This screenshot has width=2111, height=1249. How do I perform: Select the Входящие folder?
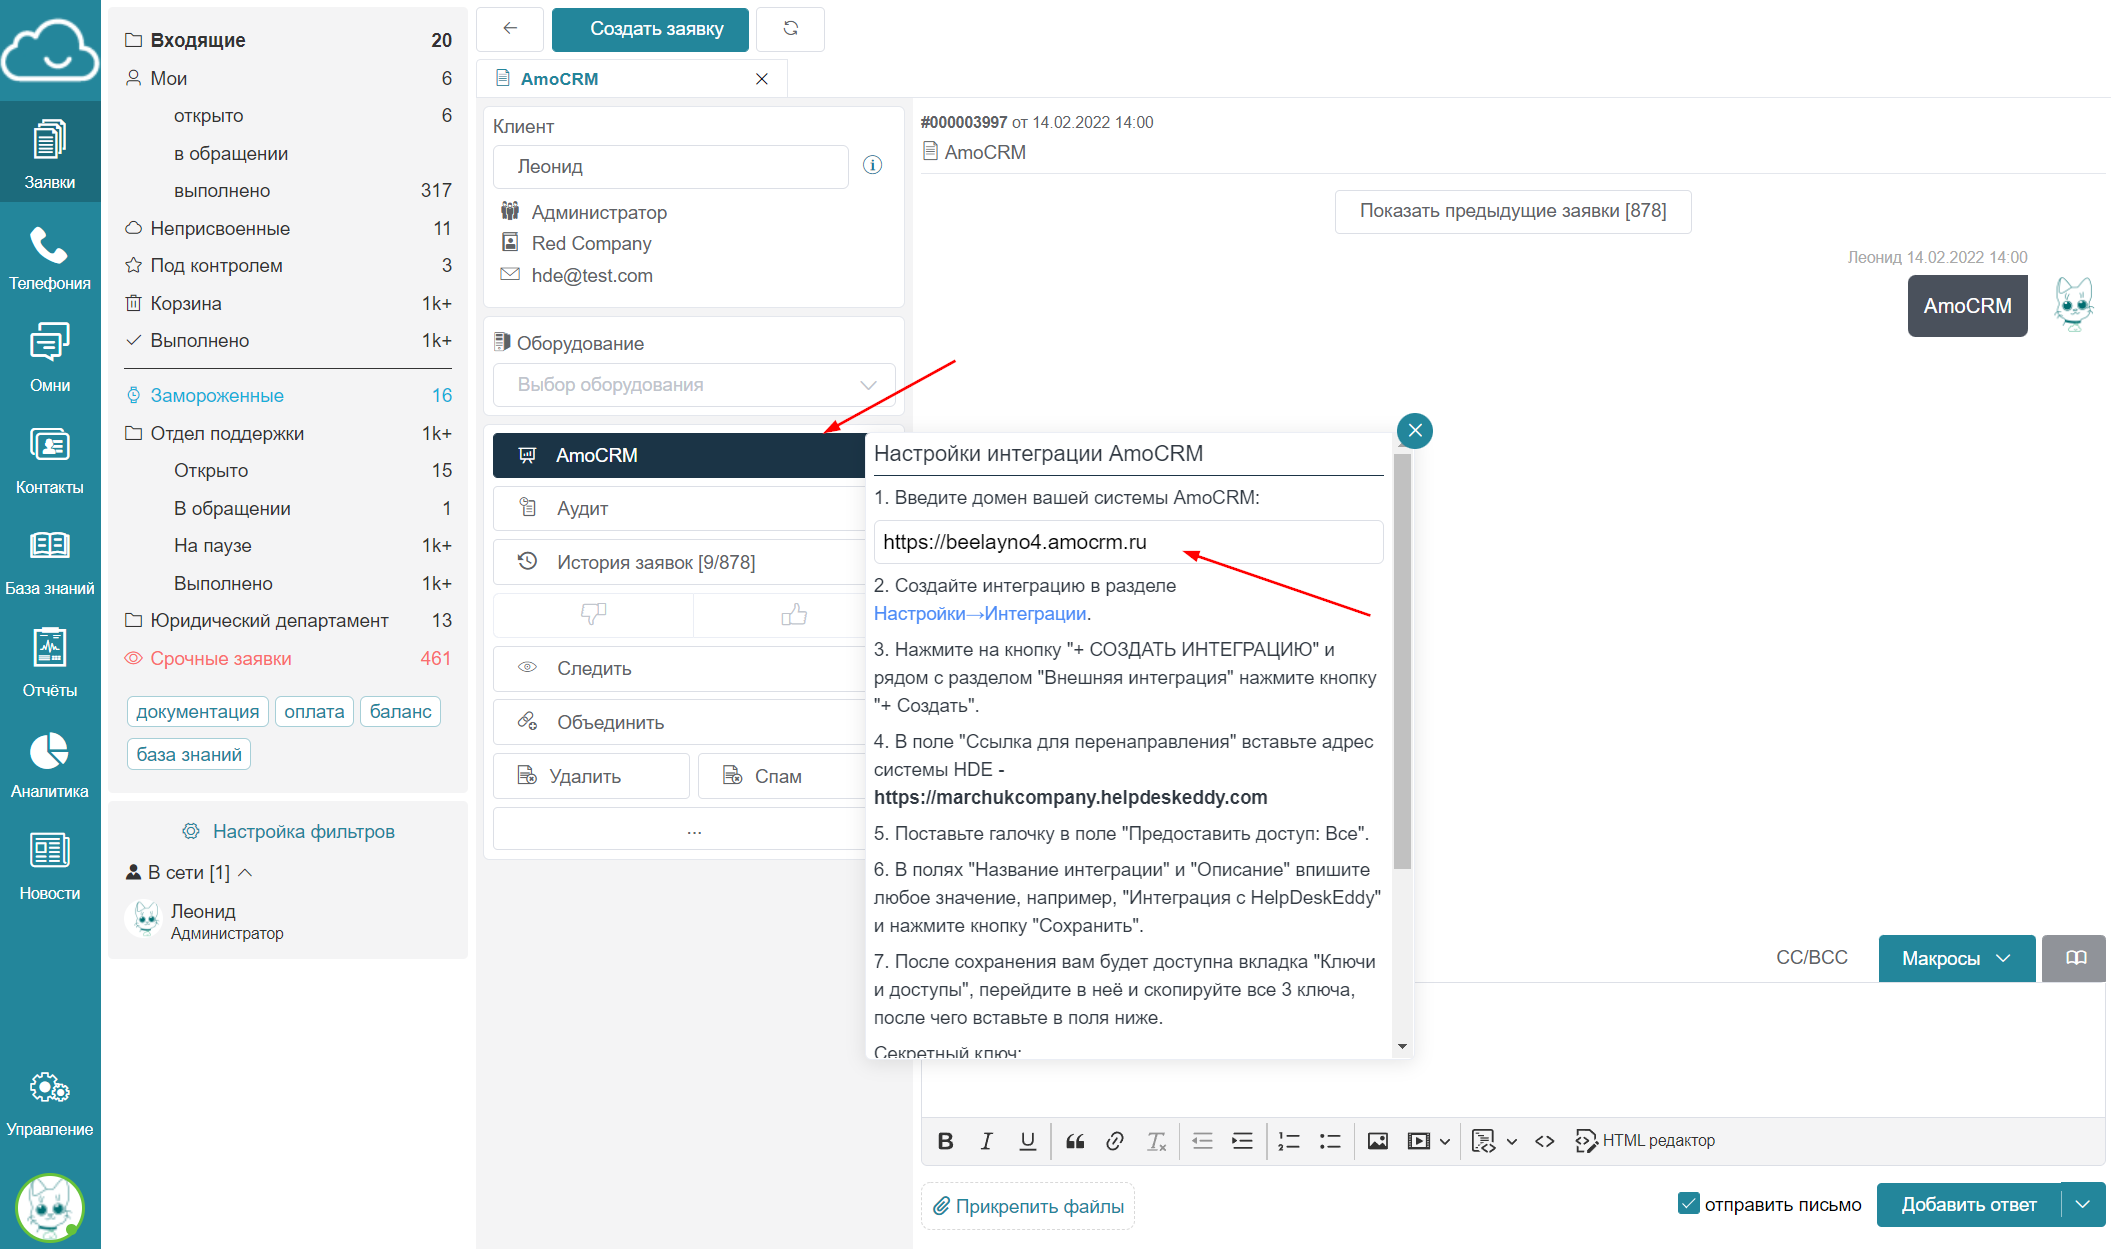288,40
